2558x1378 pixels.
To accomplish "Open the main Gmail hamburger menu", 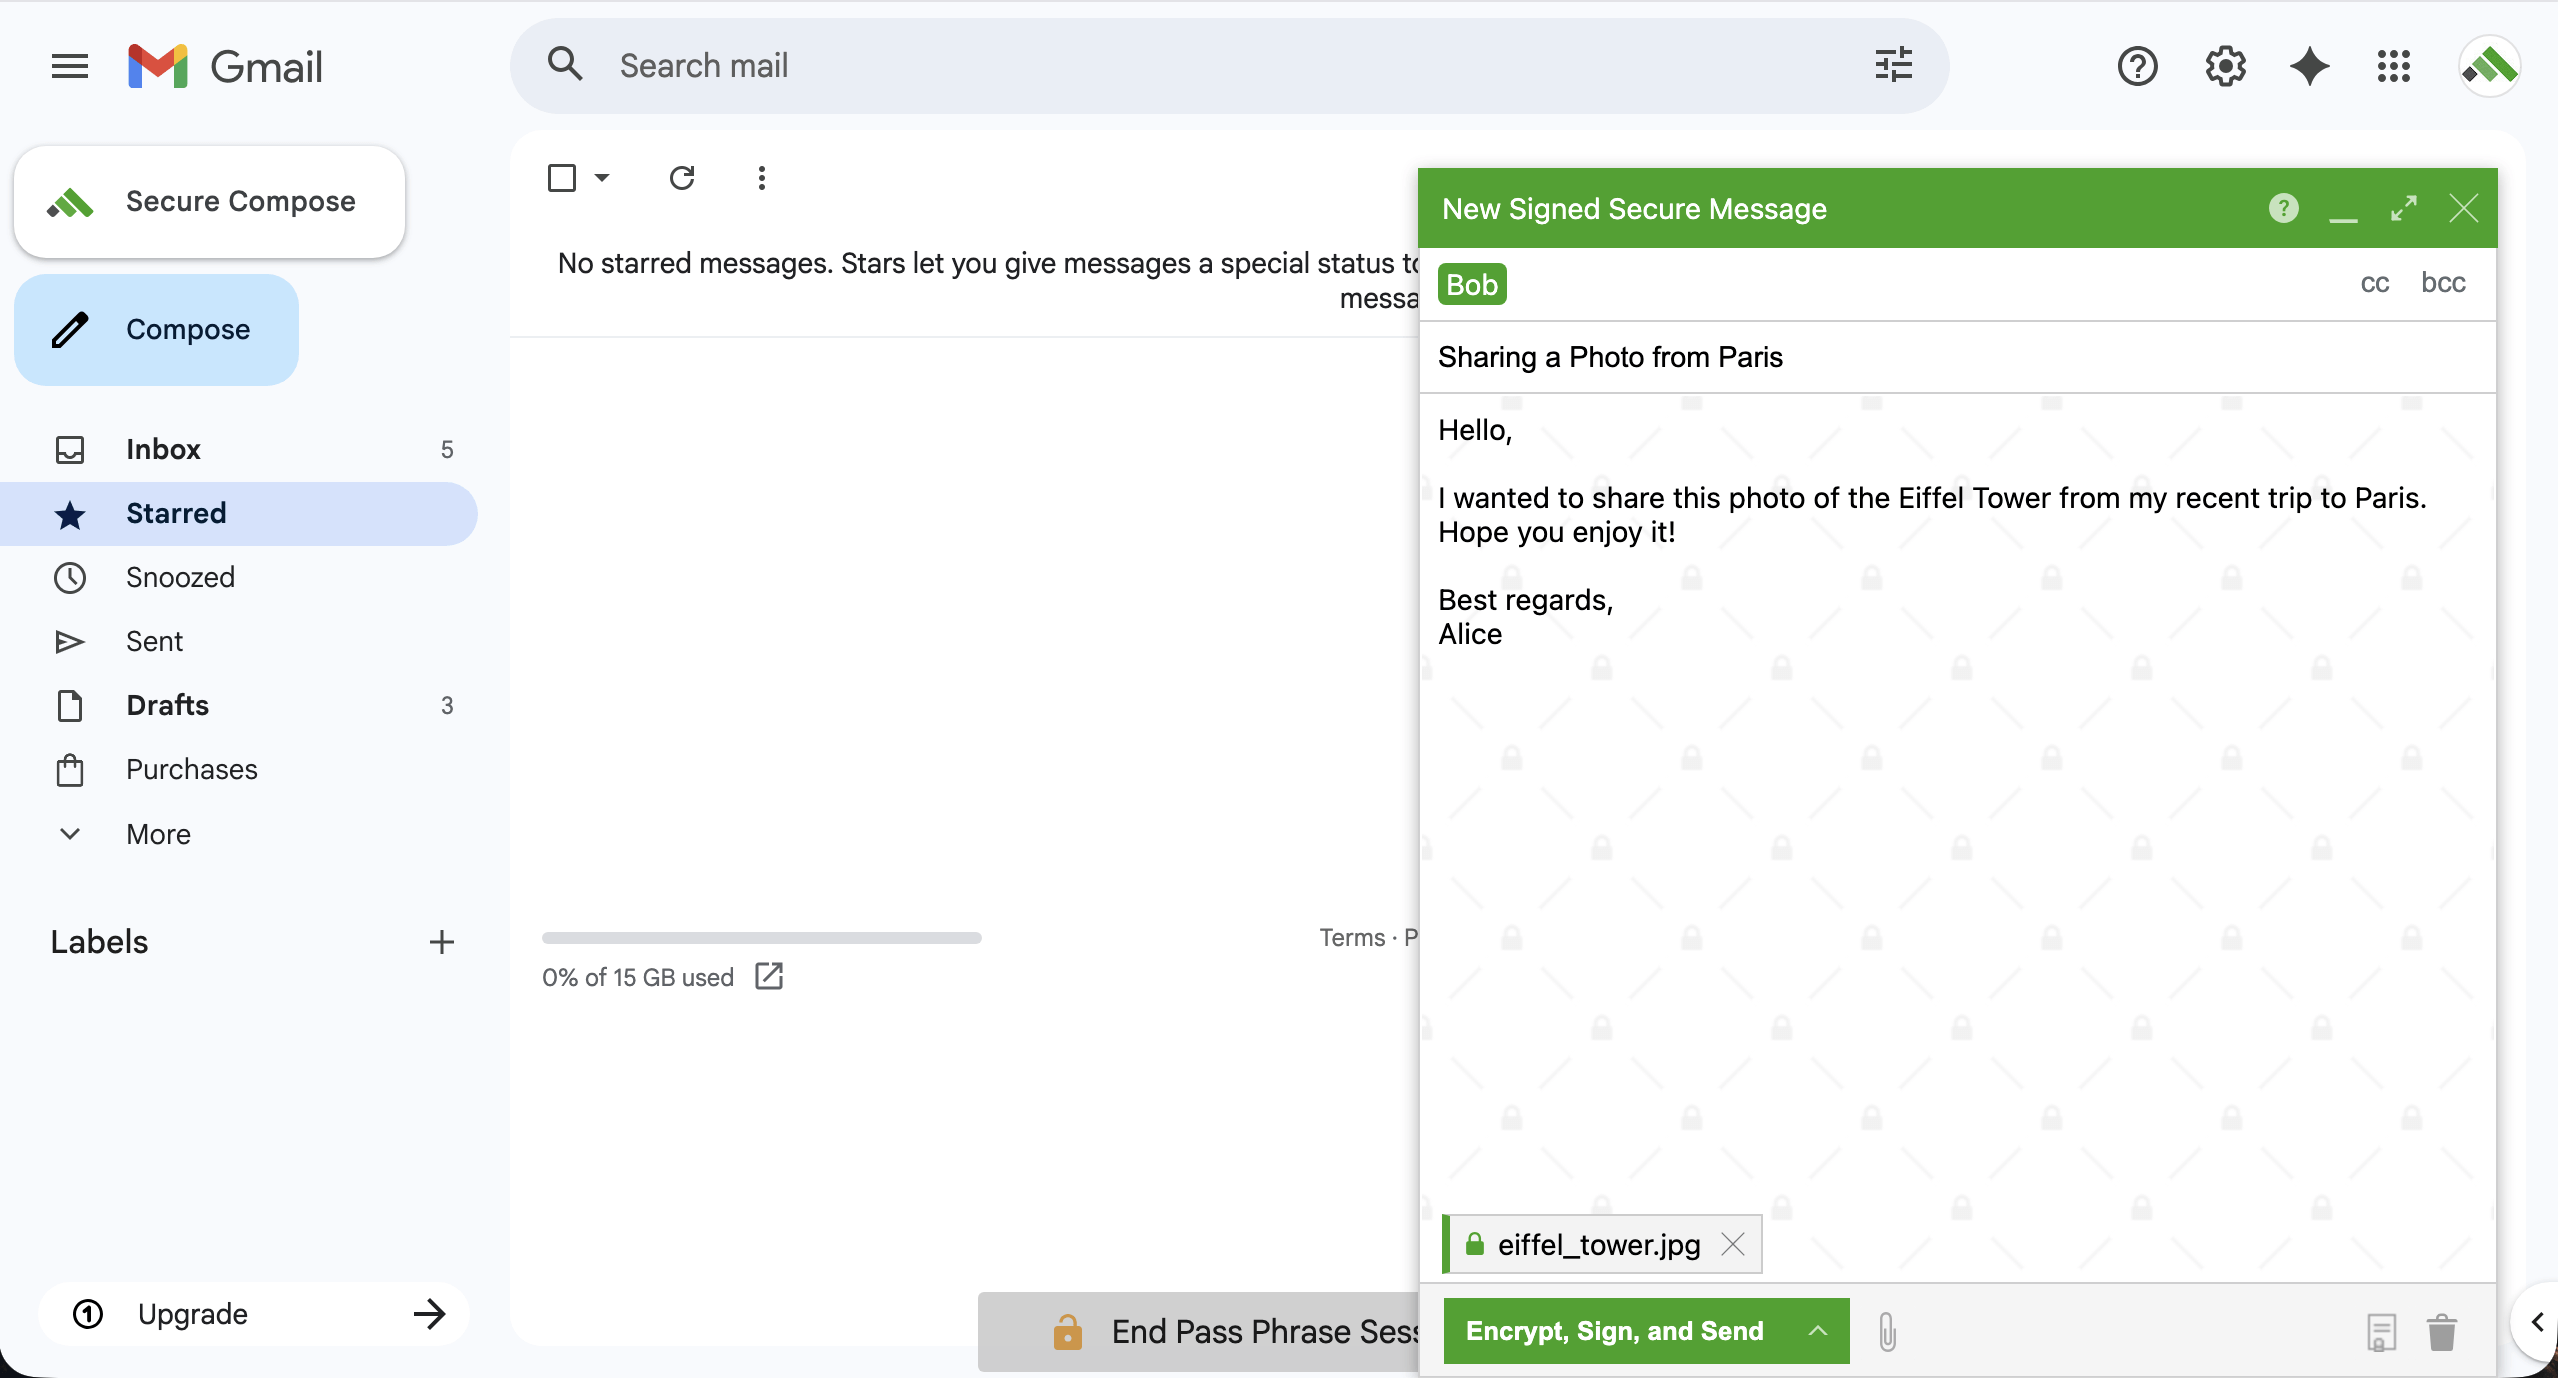I will click(68, 66).
